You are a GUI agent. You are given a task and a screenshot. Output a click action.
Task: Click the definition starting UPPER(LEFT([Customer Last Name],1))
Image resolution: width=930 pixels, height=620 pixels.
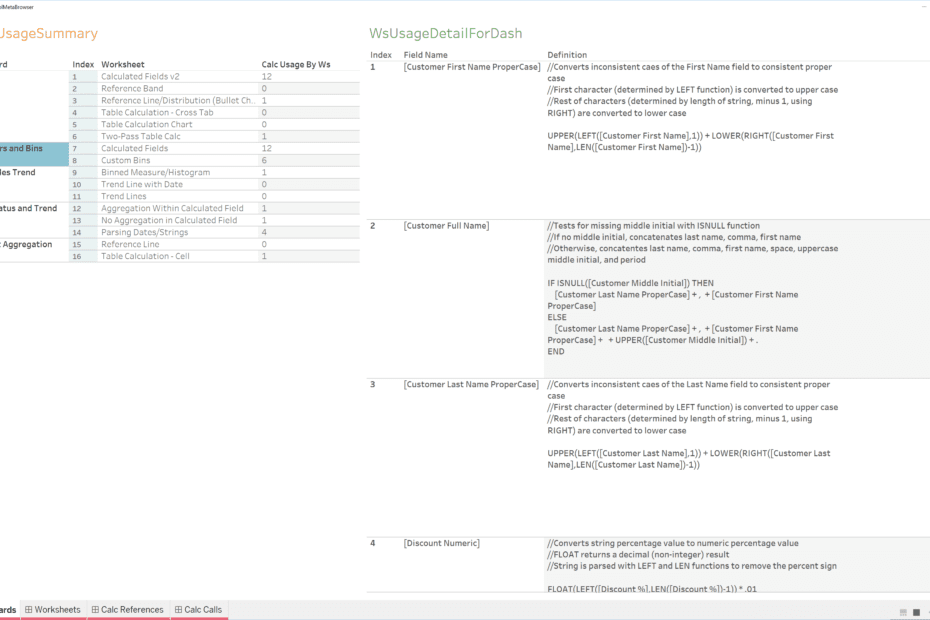click(689, 459)
